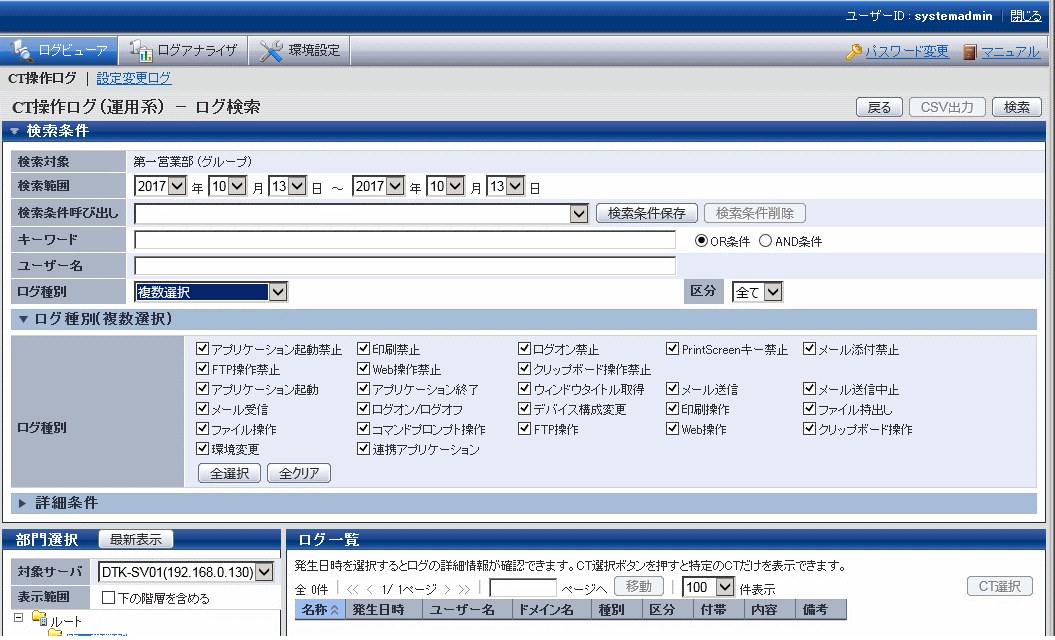Click the key icon for password change
This screenshot has width=1055, height=640.
point(853,52)
